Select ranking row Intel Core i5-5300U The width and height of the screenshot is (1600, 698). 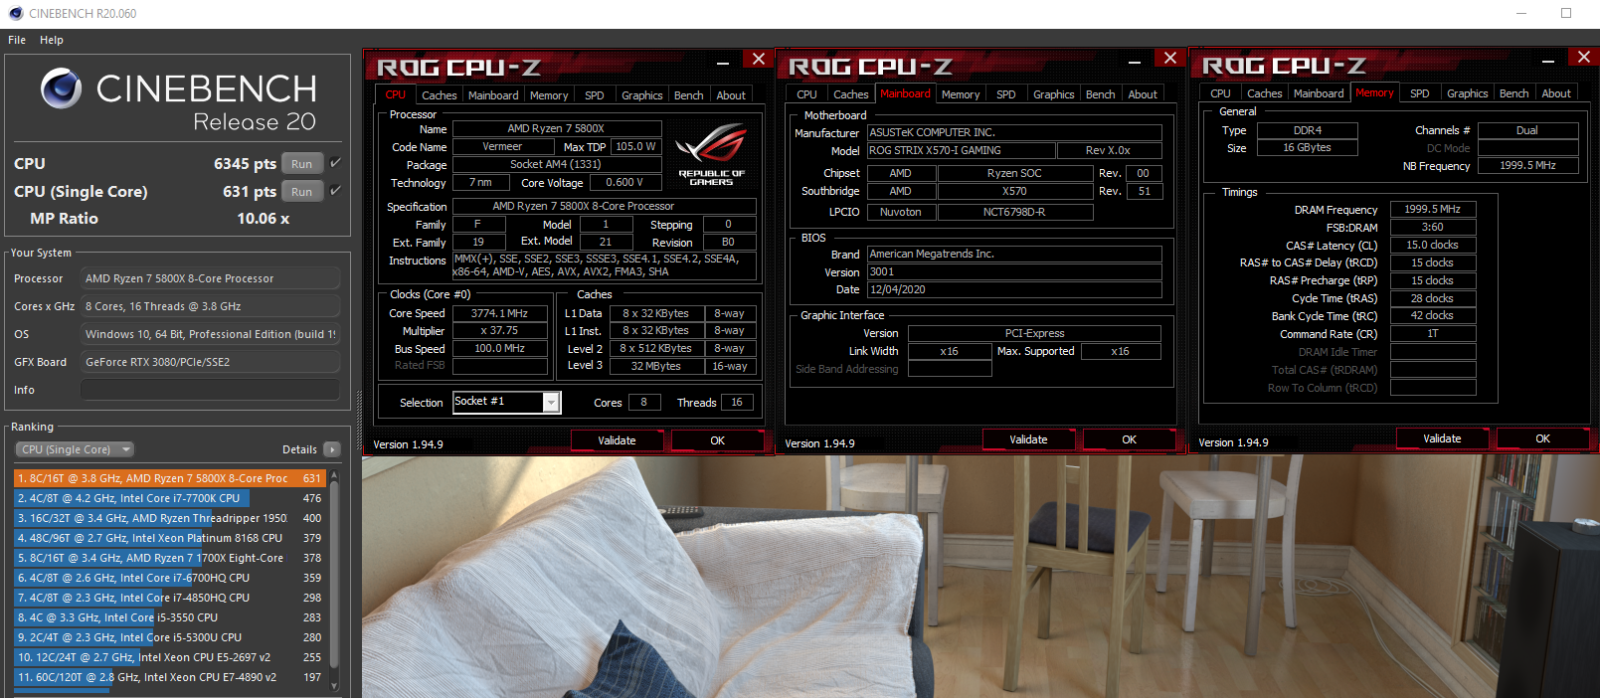[x=170, y=637]
